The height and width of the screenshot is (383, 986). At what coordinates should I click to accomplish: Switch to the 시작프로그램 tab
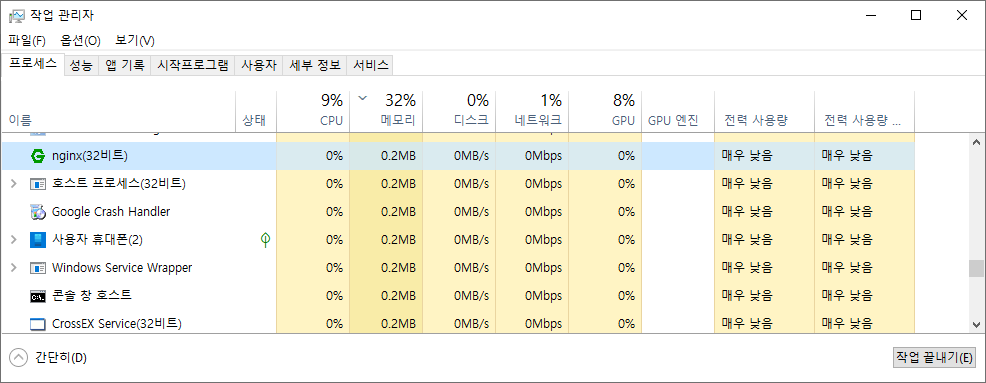point(192,65)
